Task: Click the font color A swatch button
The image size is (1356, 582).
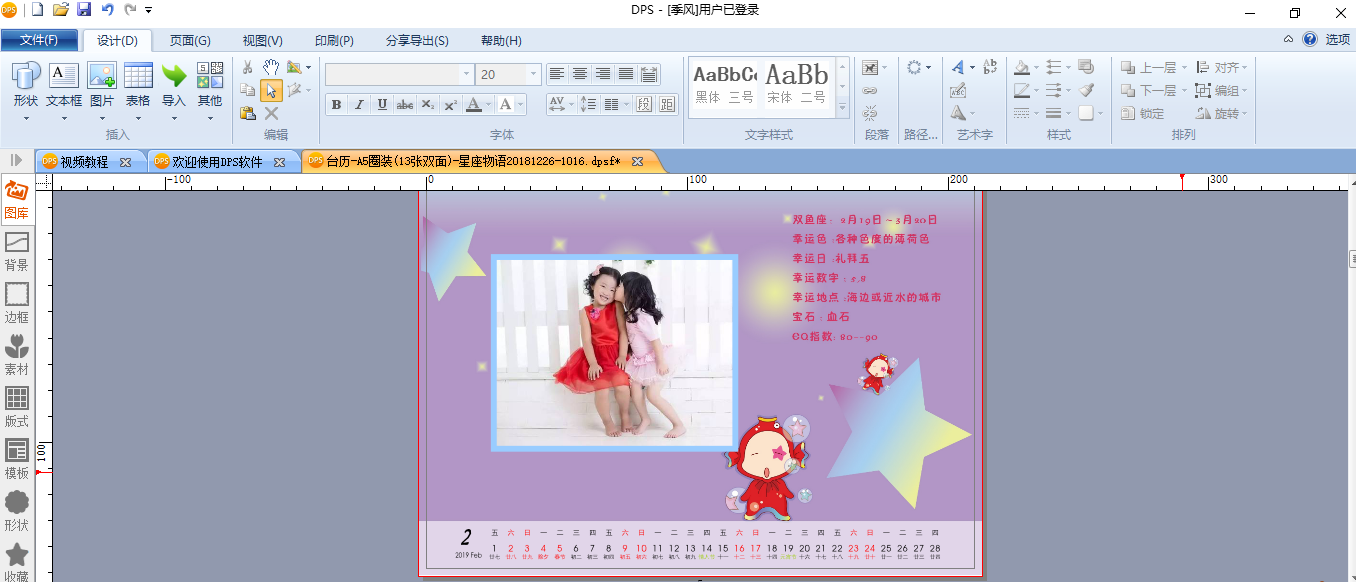Action: pos(473,105)
